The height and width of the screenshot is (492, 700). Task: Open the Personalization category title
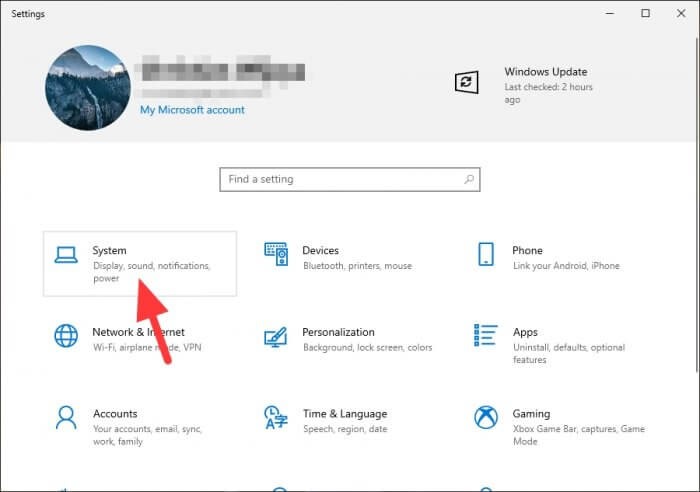(338, 332)
